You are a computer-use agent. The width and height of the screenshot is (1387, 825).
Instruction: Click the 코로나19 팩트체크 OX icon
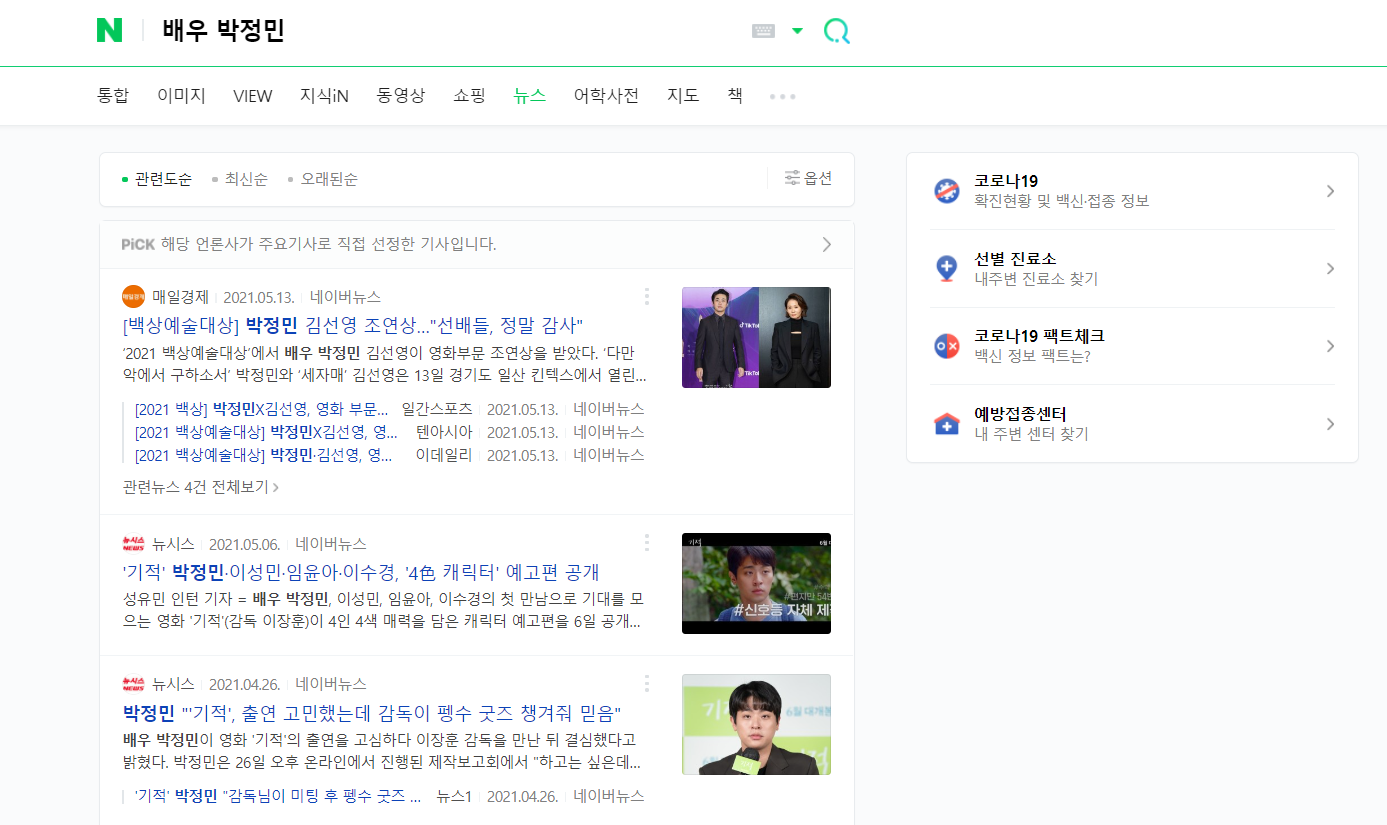tap(946, 346)
